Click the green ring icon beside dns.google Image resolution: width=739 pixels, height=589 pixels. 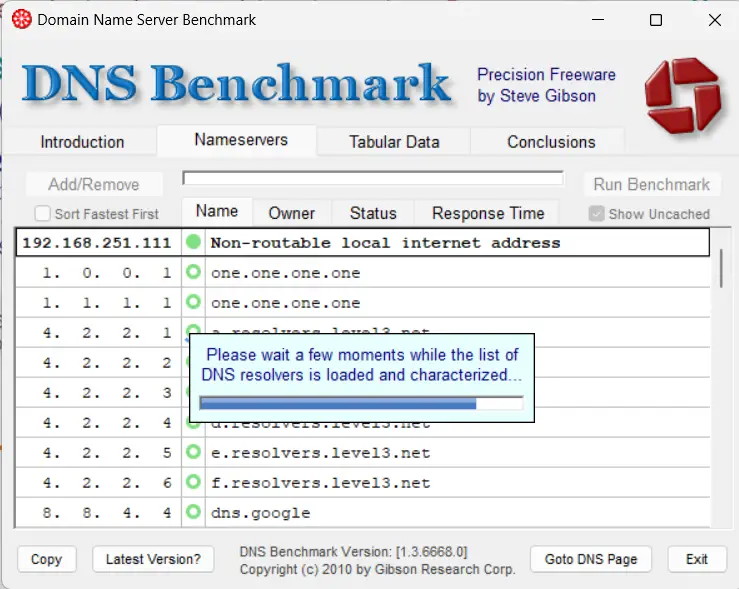(193, 513)
